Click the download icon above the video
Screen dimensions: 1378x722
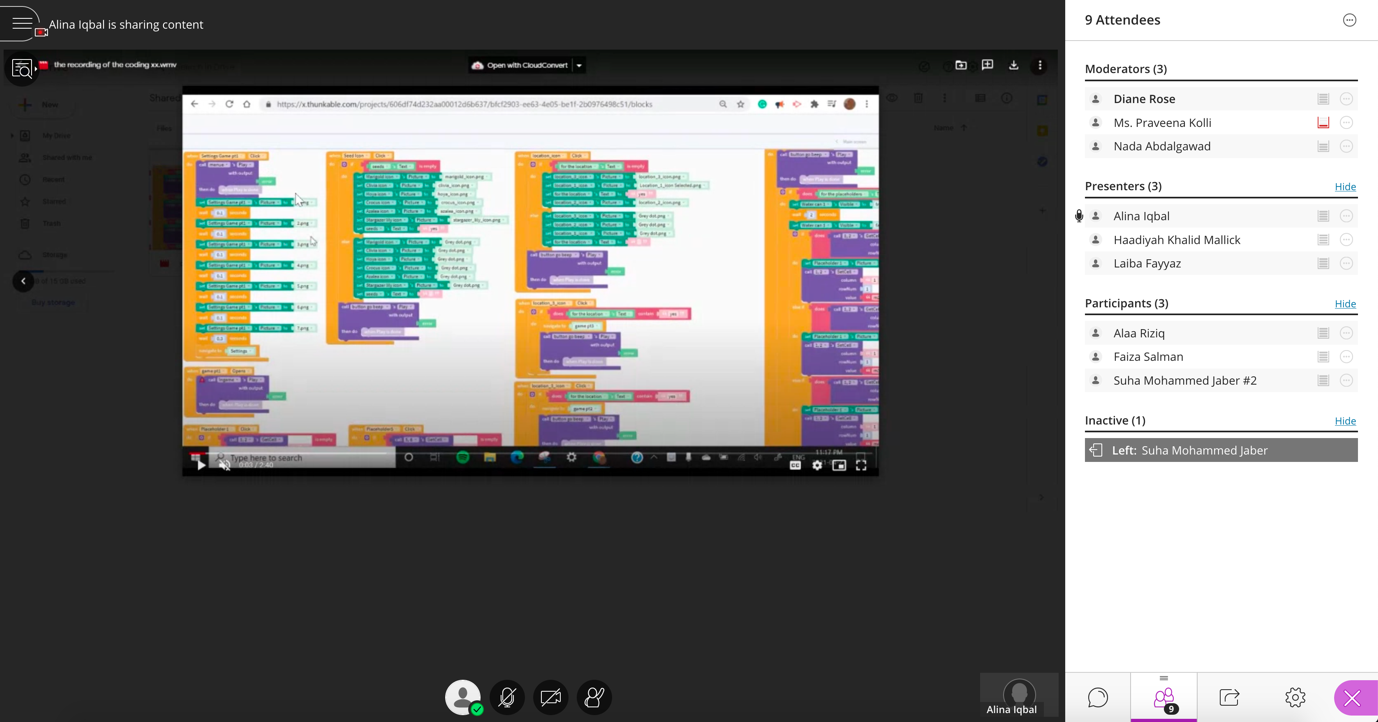[x=1013, y=66]
